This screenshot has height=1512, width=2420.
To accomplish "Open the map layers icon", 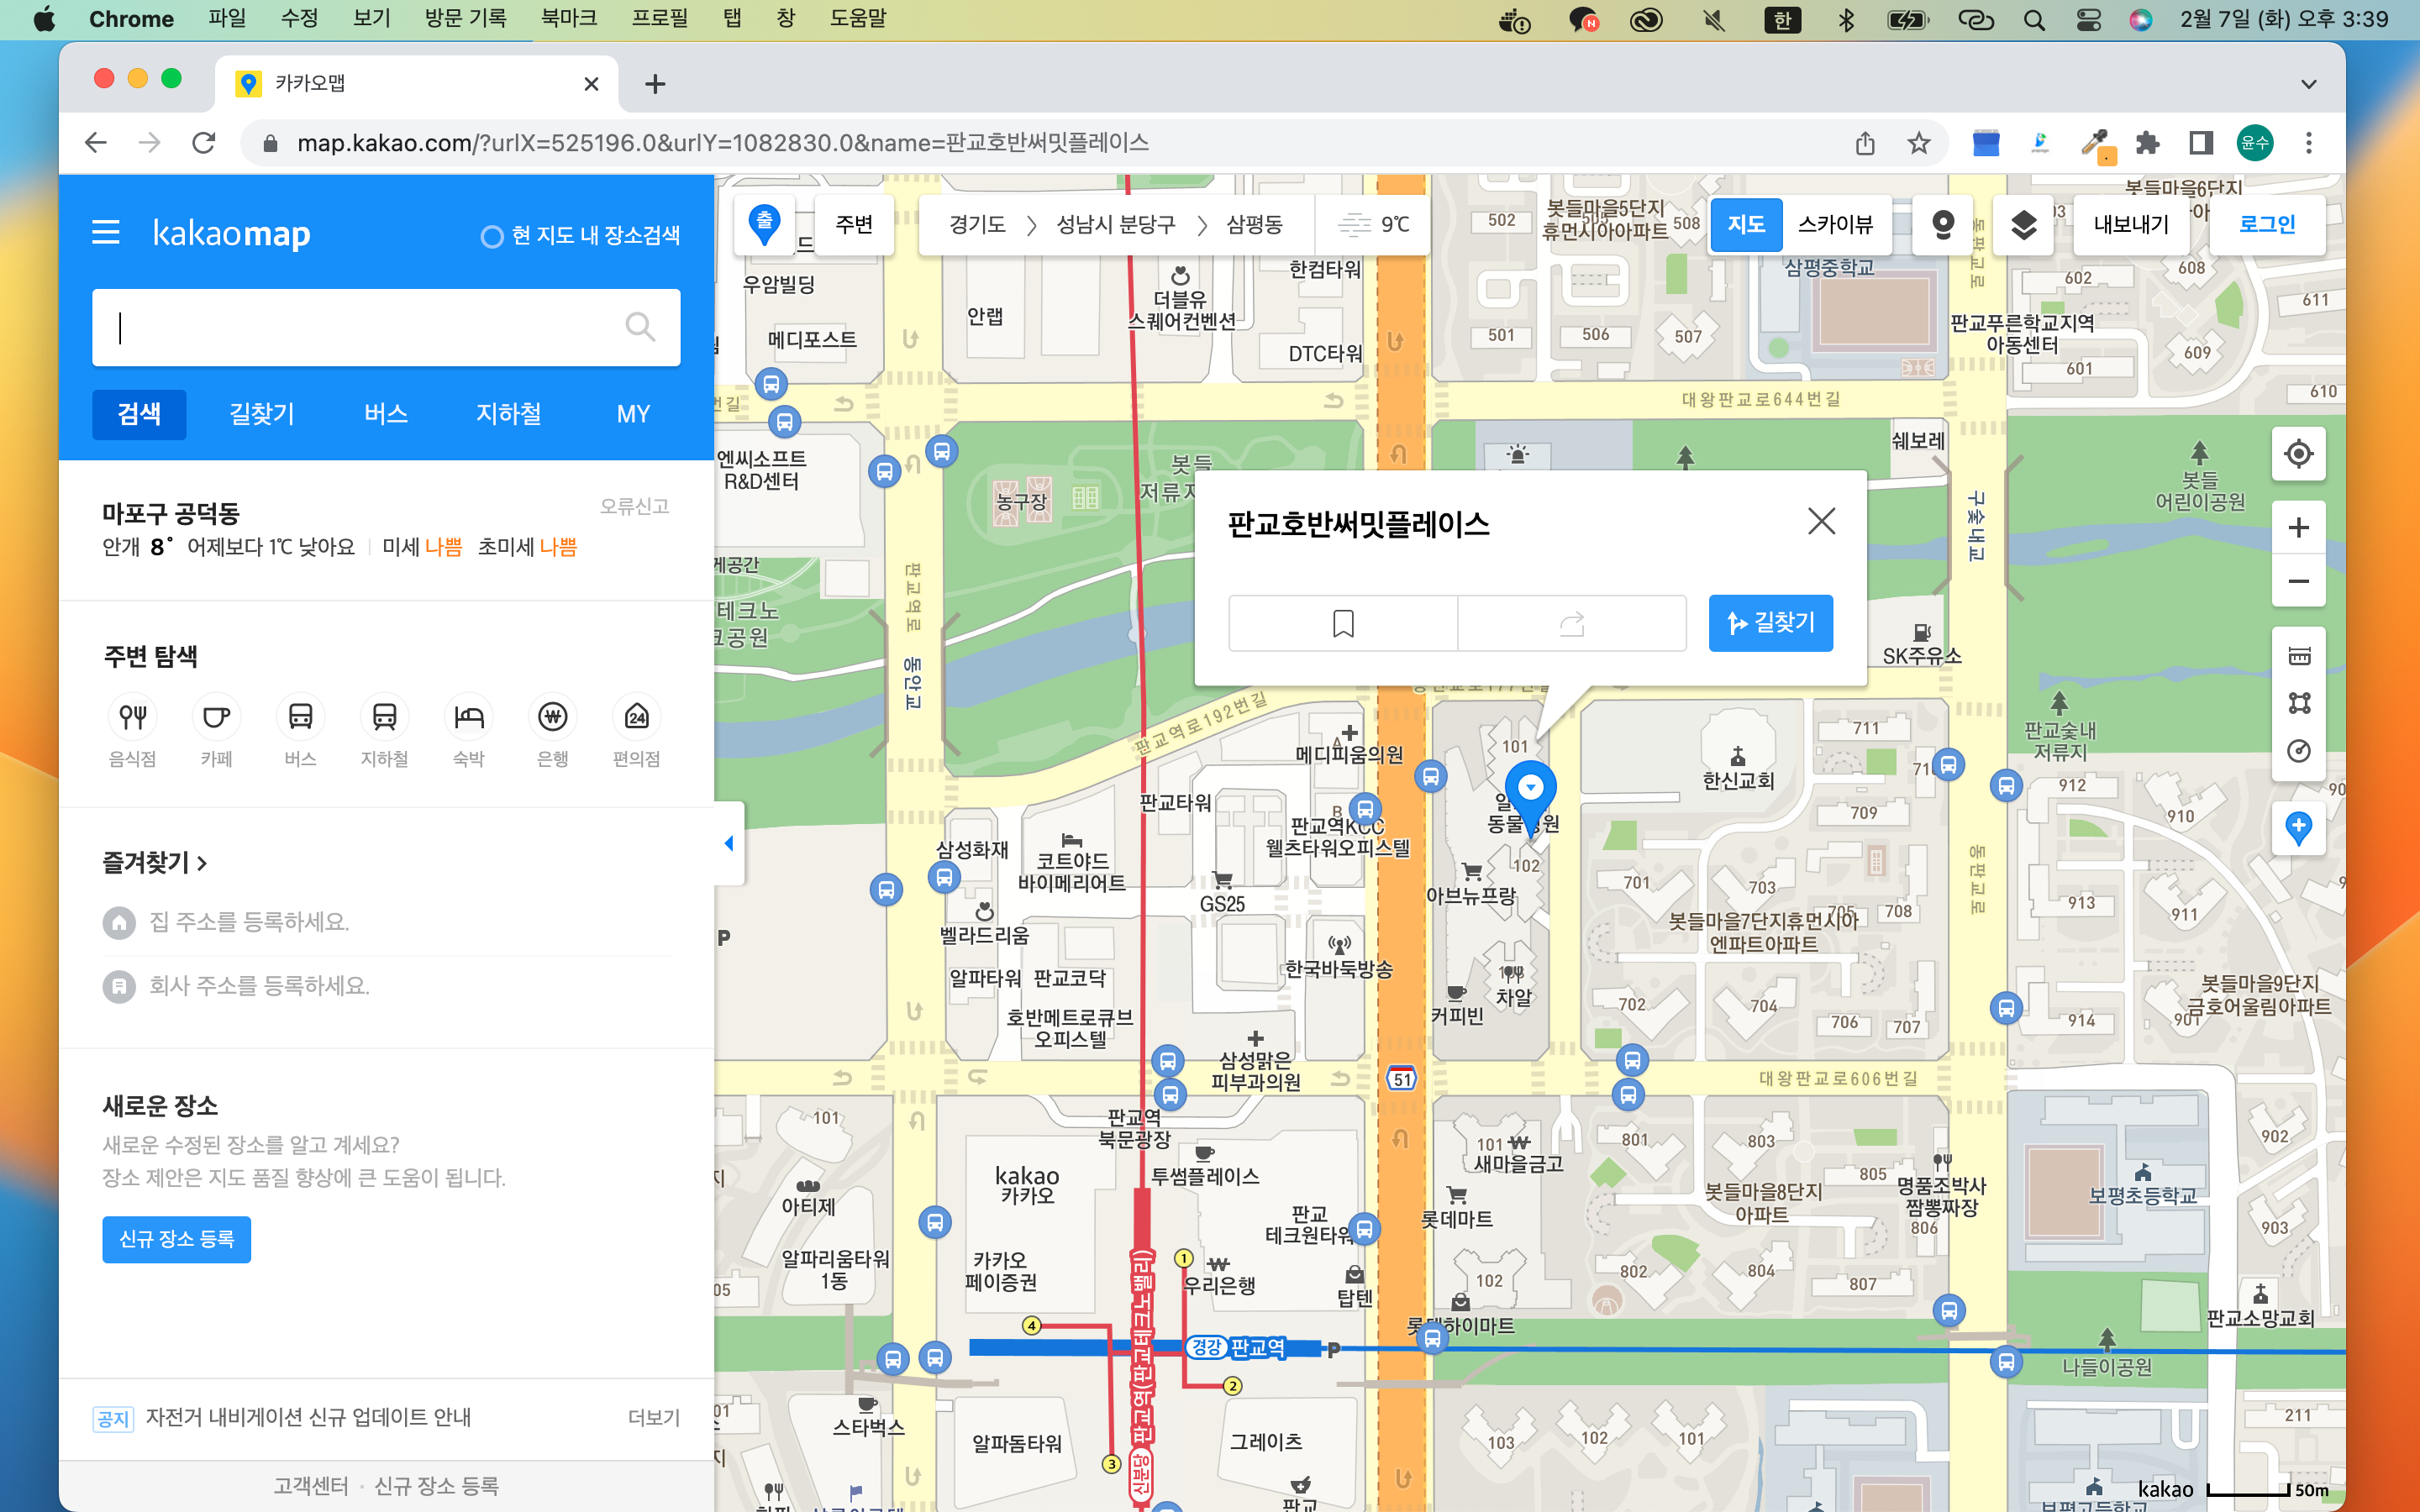I will click(x=2023, y=226).
